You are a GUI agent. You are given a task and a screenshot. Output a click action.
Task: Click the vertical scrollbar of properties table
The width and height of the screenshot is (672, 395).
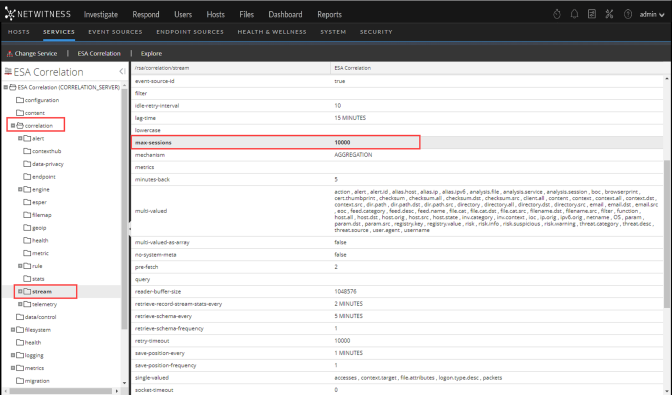pyautogui.click(x=666, y=234)
